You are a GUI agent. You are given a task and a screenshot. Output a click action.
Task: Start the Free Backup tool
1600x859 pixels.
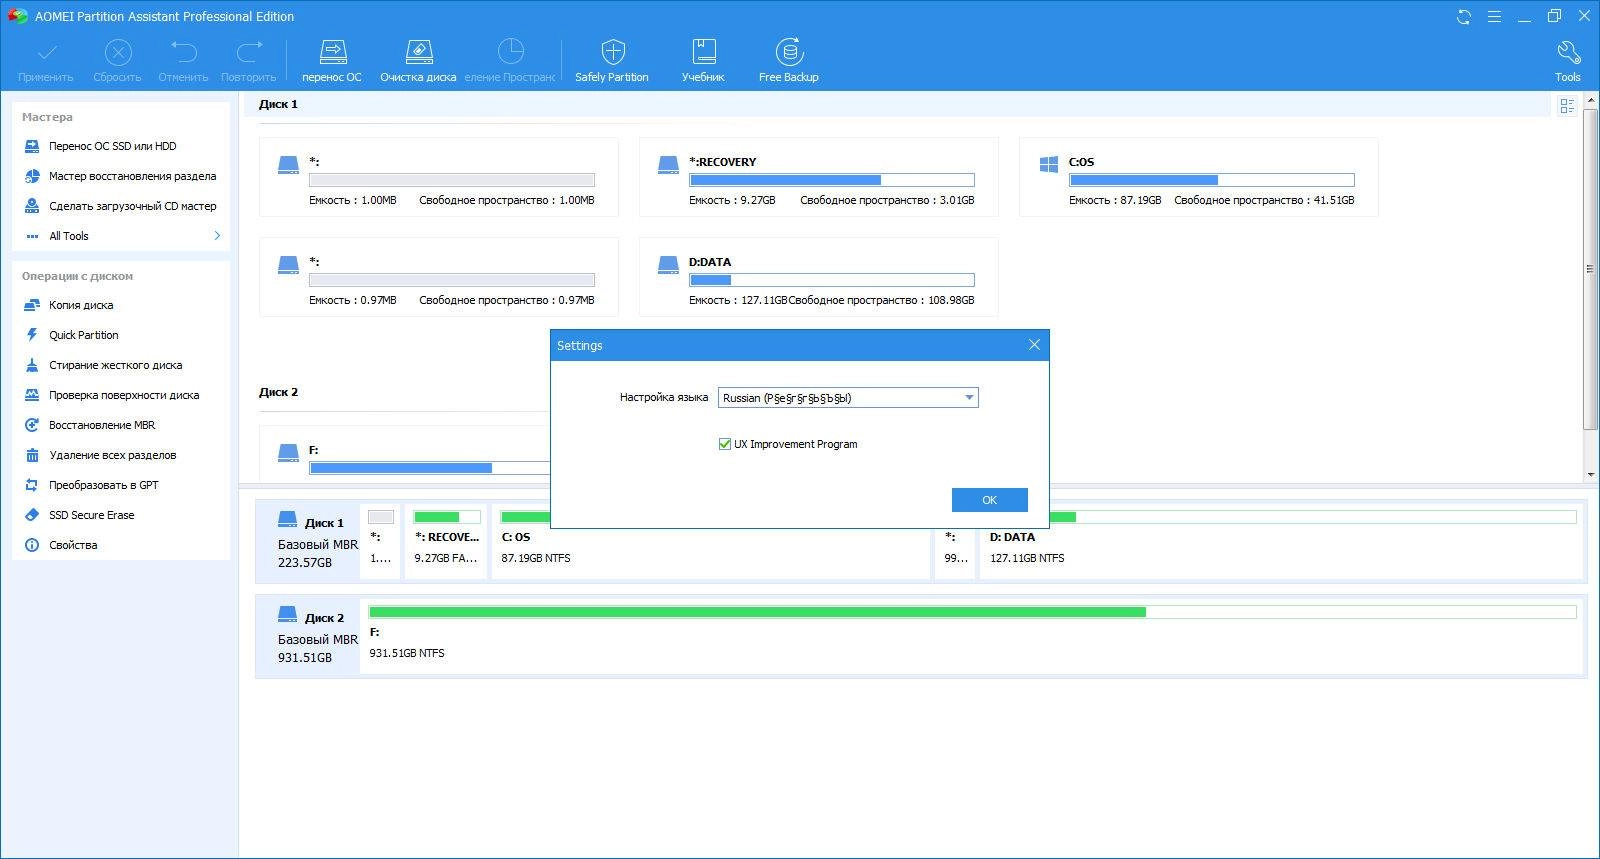pyautogui.click(x=789, y=60)
